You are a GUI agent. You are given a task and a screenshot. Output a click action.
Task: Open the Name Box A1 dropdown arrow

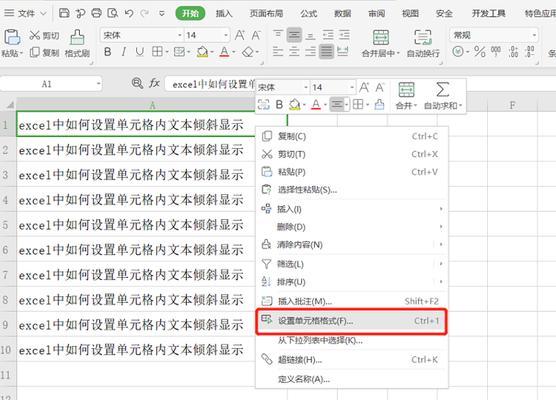pos(98,84)
